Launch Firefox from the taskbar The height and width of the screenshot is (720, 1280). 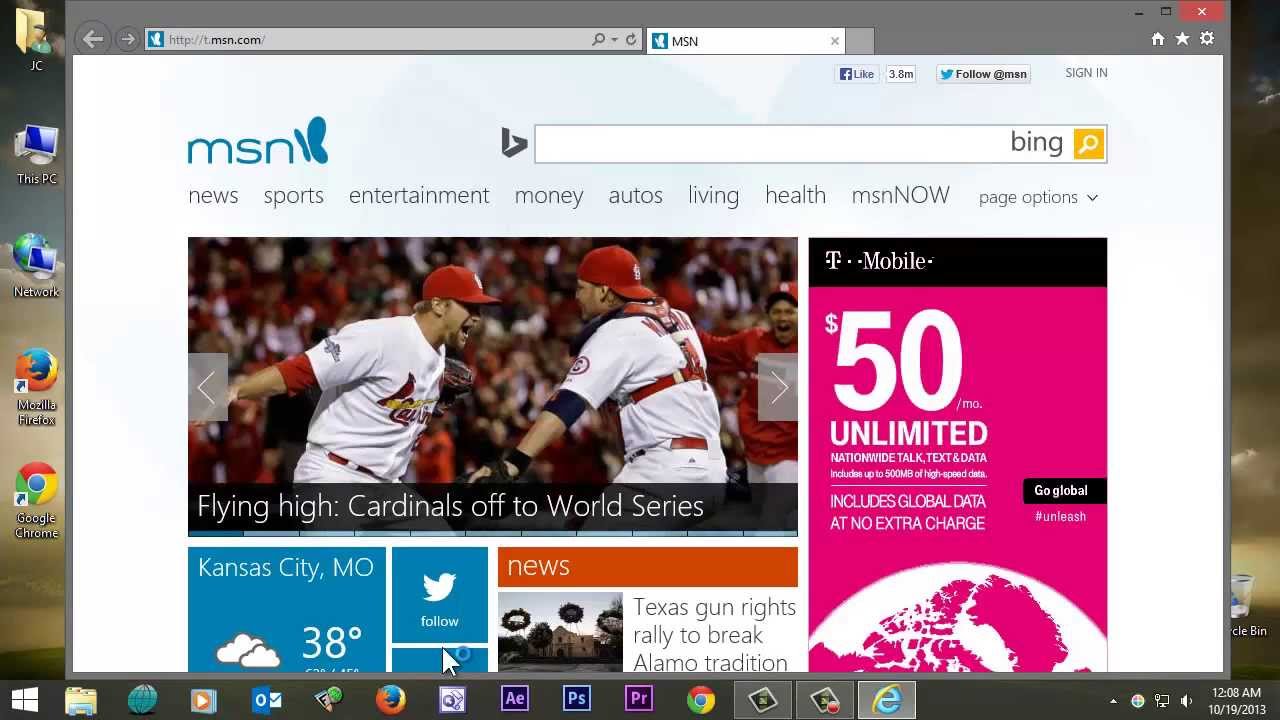coord(391,700)
